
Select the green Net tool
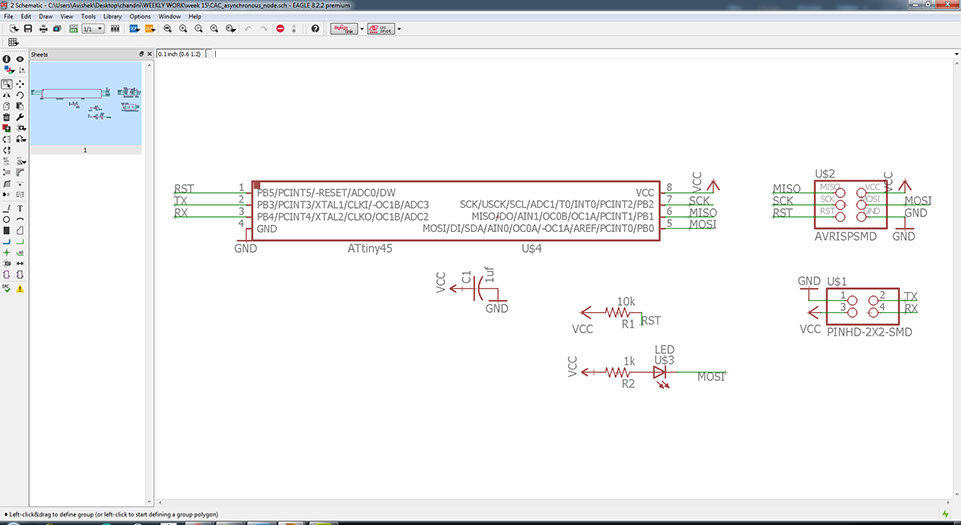[20, 242]
